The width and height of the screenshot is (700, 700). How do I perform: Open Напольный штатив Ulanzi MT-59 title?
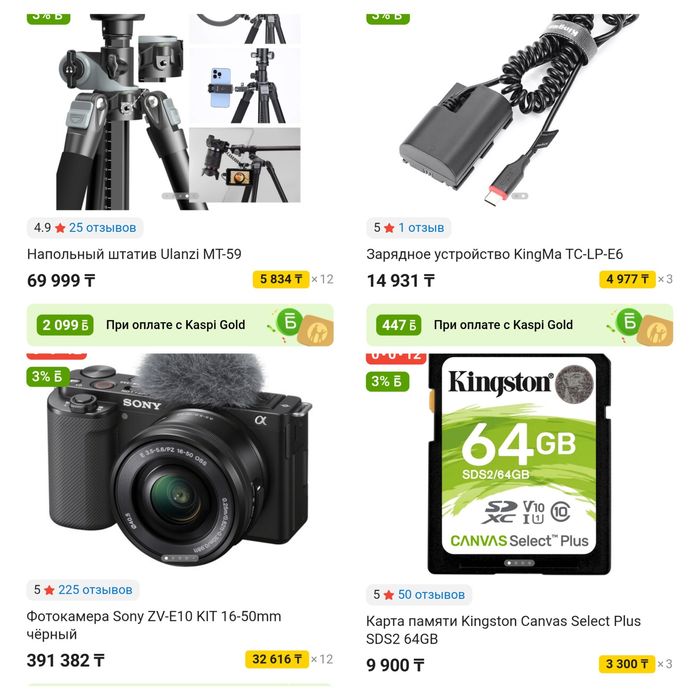134,254
